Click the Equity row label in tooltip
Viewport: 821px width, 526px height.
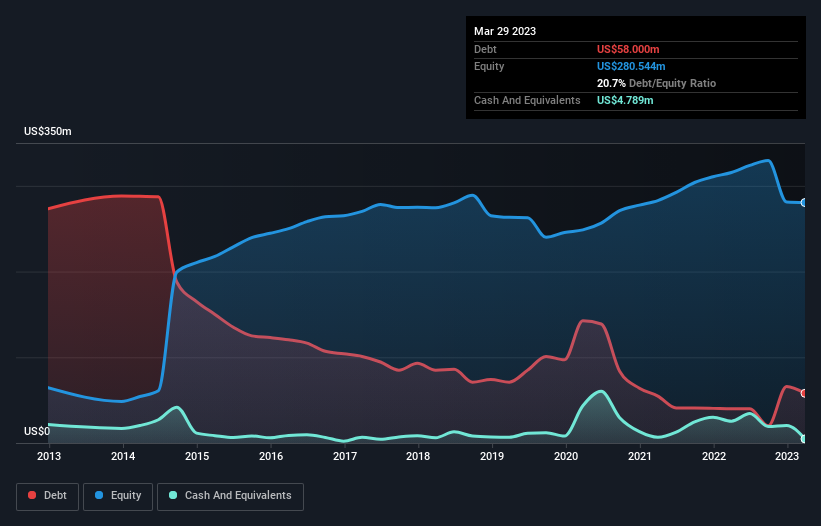tap(489, 66)
